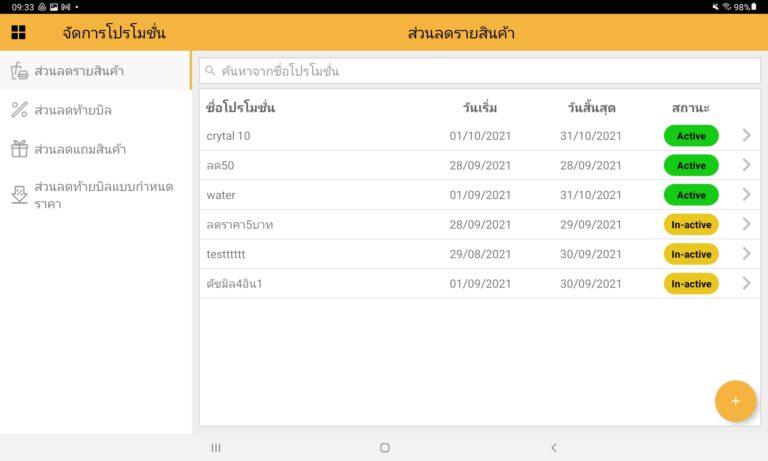Tap the fixed-price bill discount icon

pyautogui.click(x=19, y=195)
